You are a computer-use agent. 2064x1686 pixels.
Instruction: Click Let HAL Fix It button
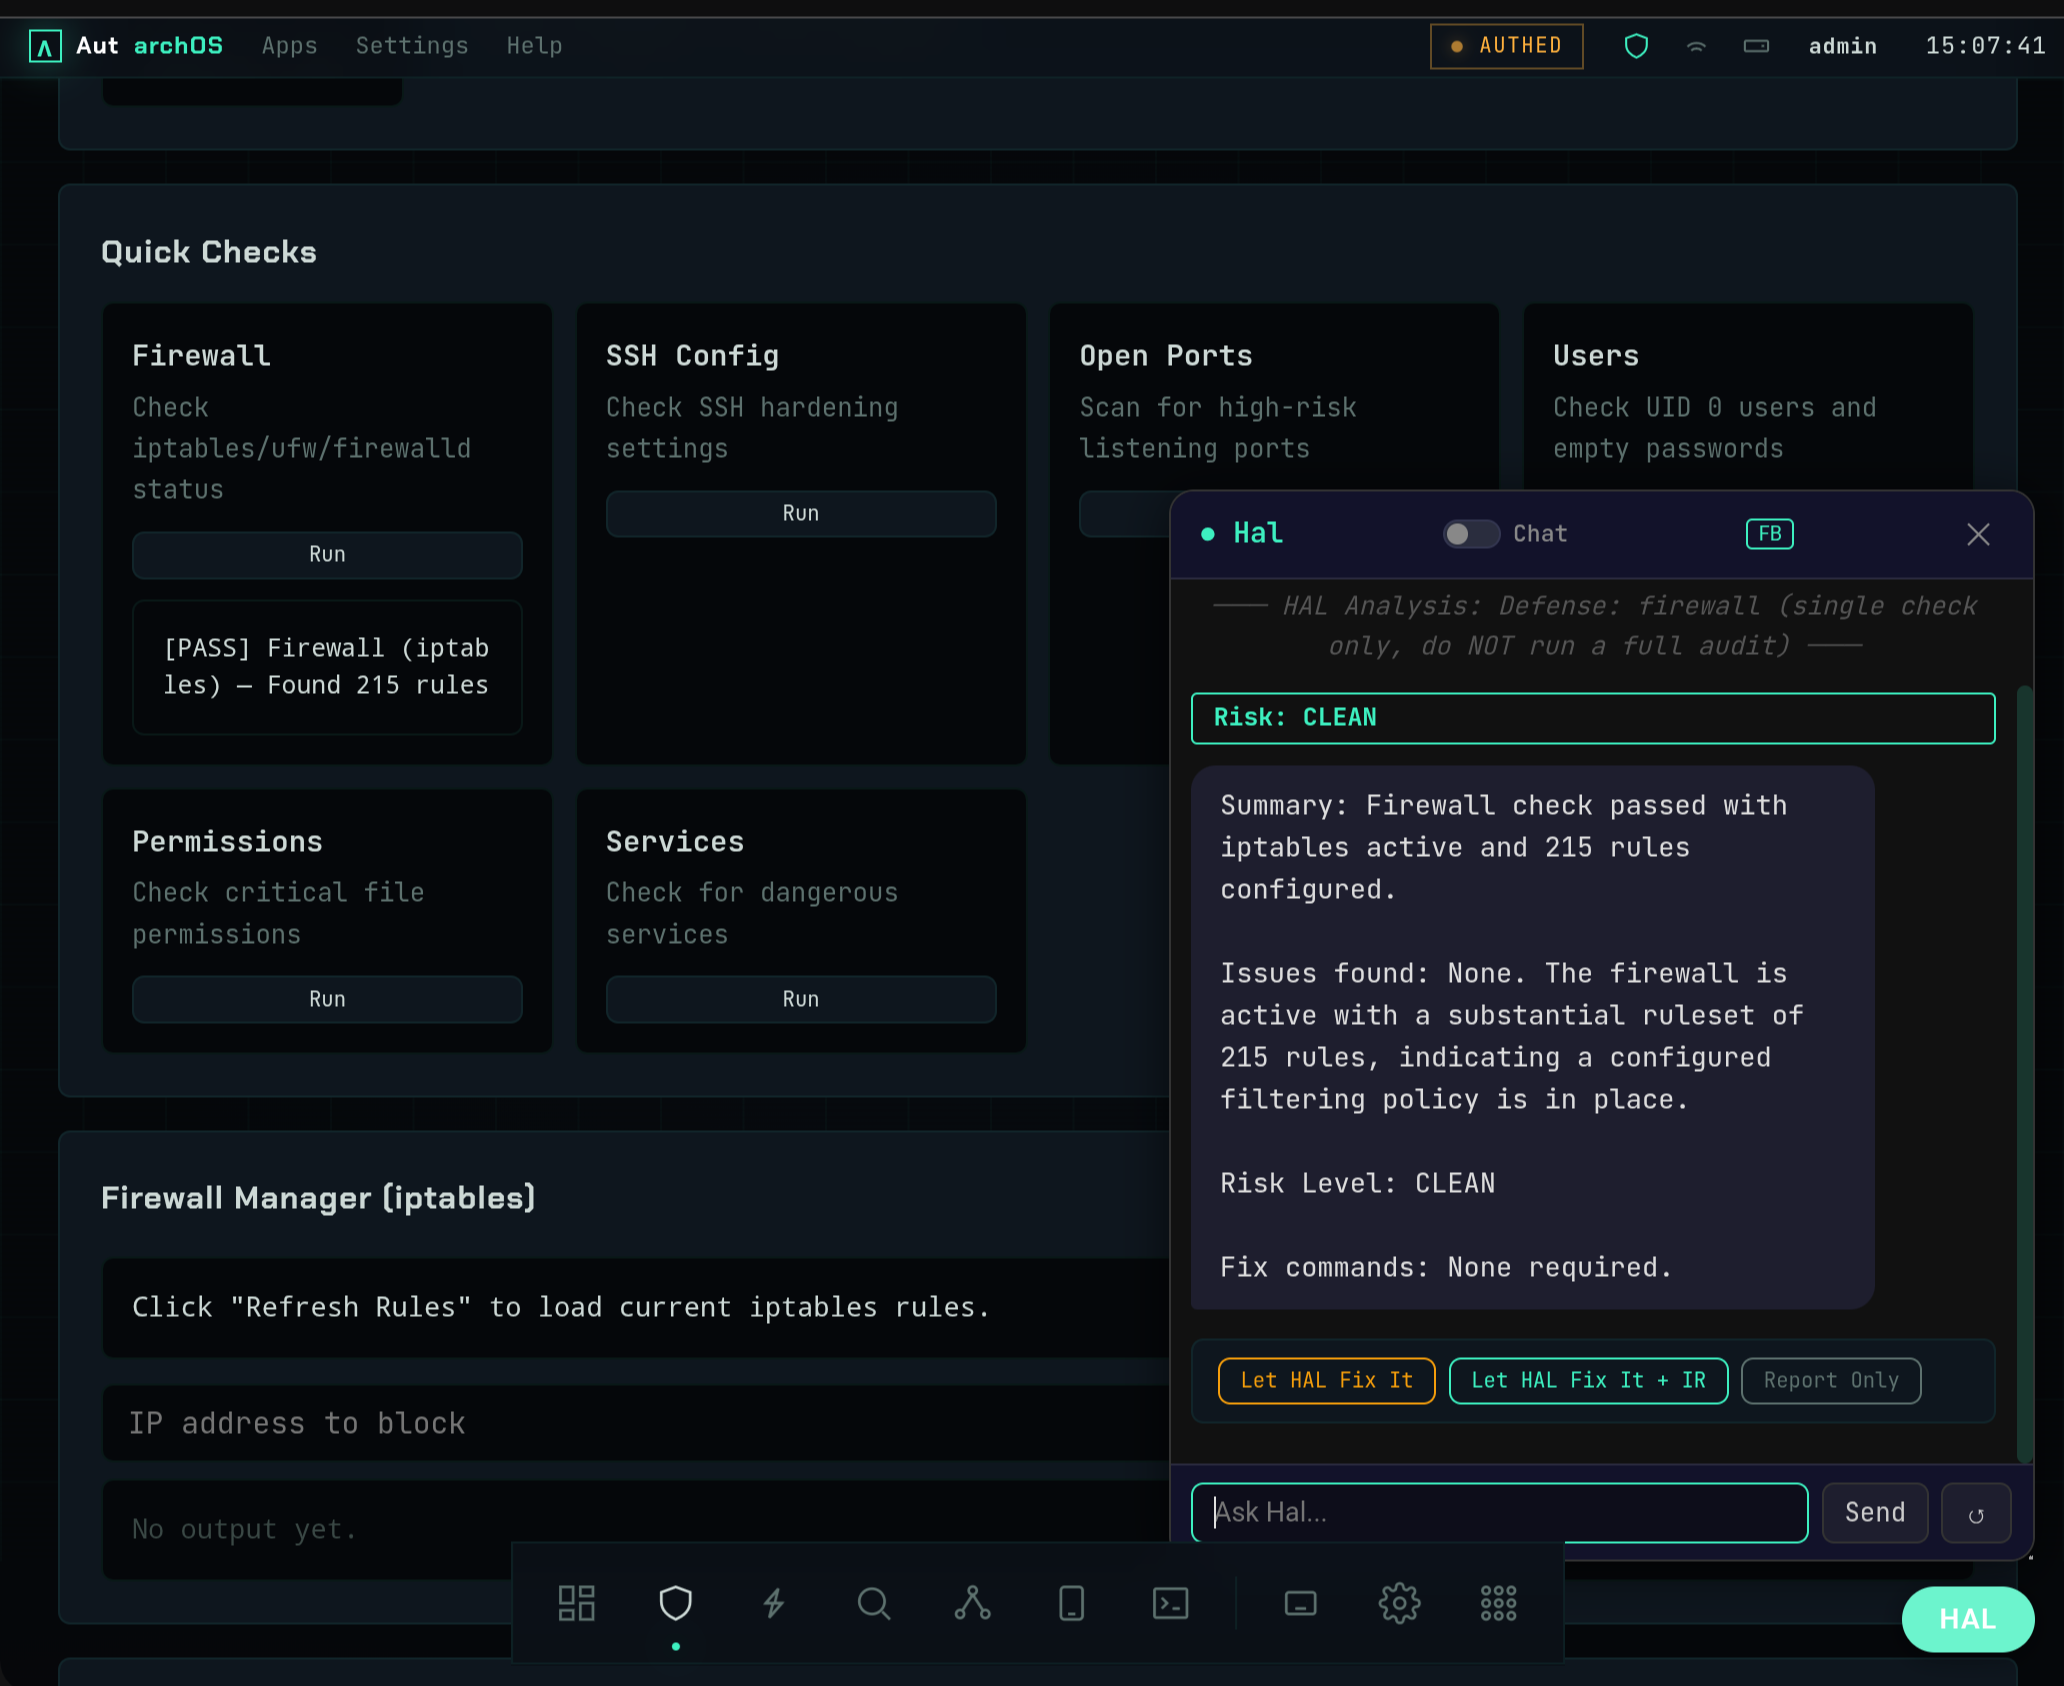1326,1381
